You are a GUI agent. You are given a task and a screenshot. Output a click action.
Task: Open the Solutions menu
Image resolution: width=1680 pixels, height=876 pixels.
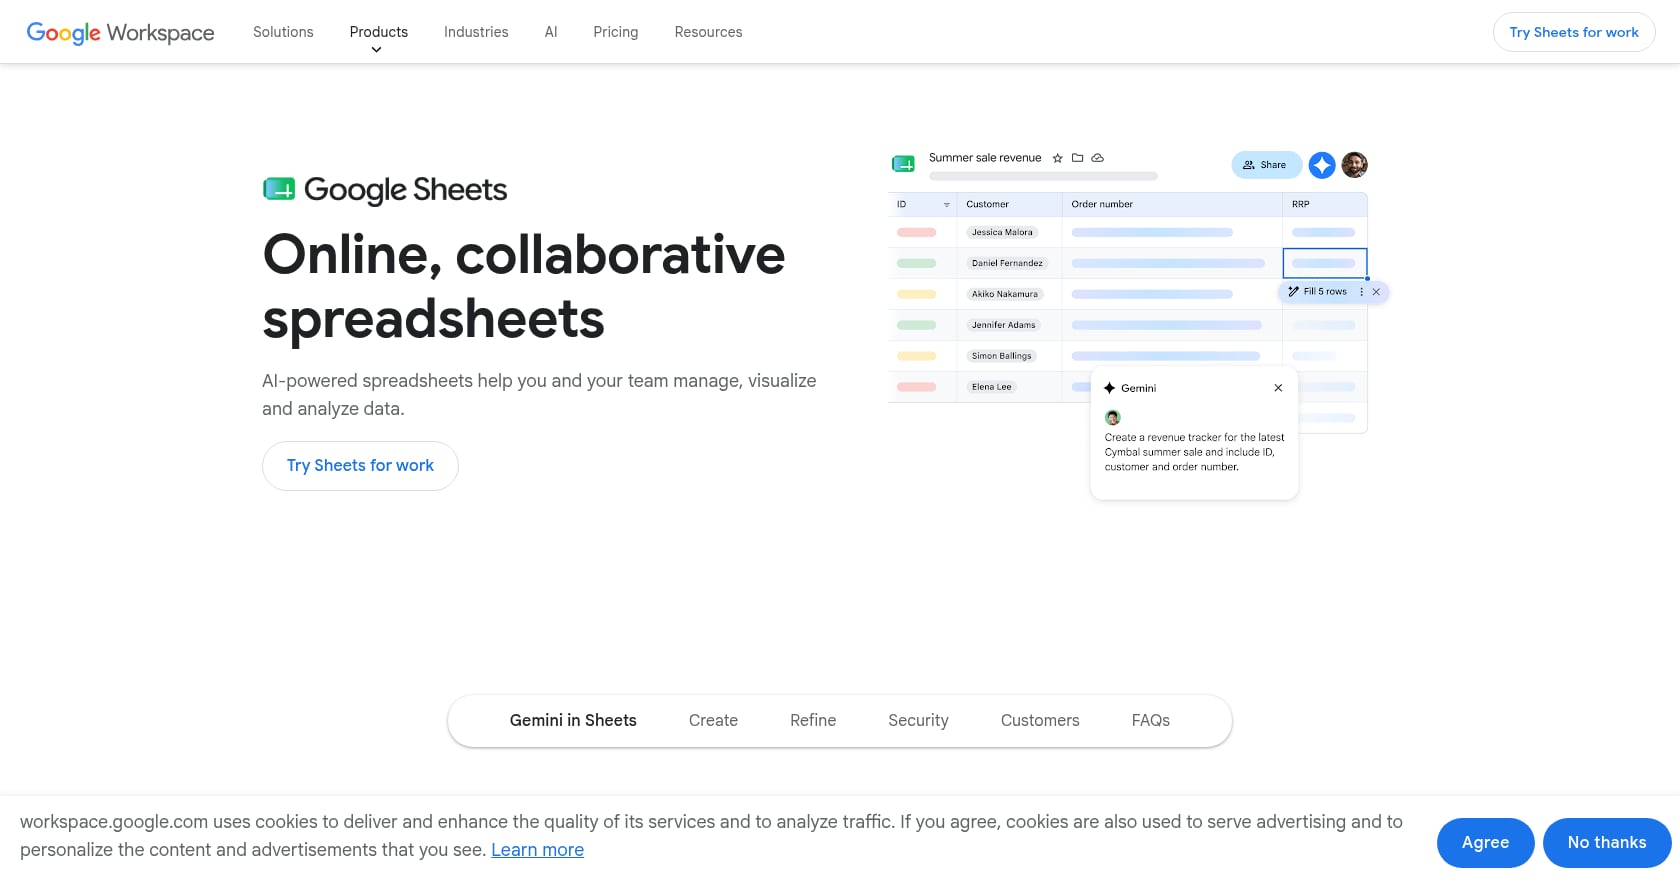pos(283,32)
